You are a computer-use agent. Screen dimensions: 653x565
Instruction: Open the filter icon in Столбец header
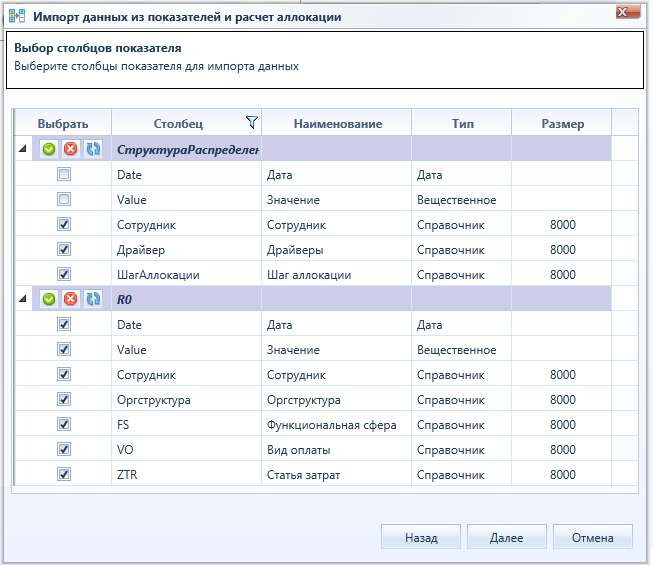[x=252, y=122]
